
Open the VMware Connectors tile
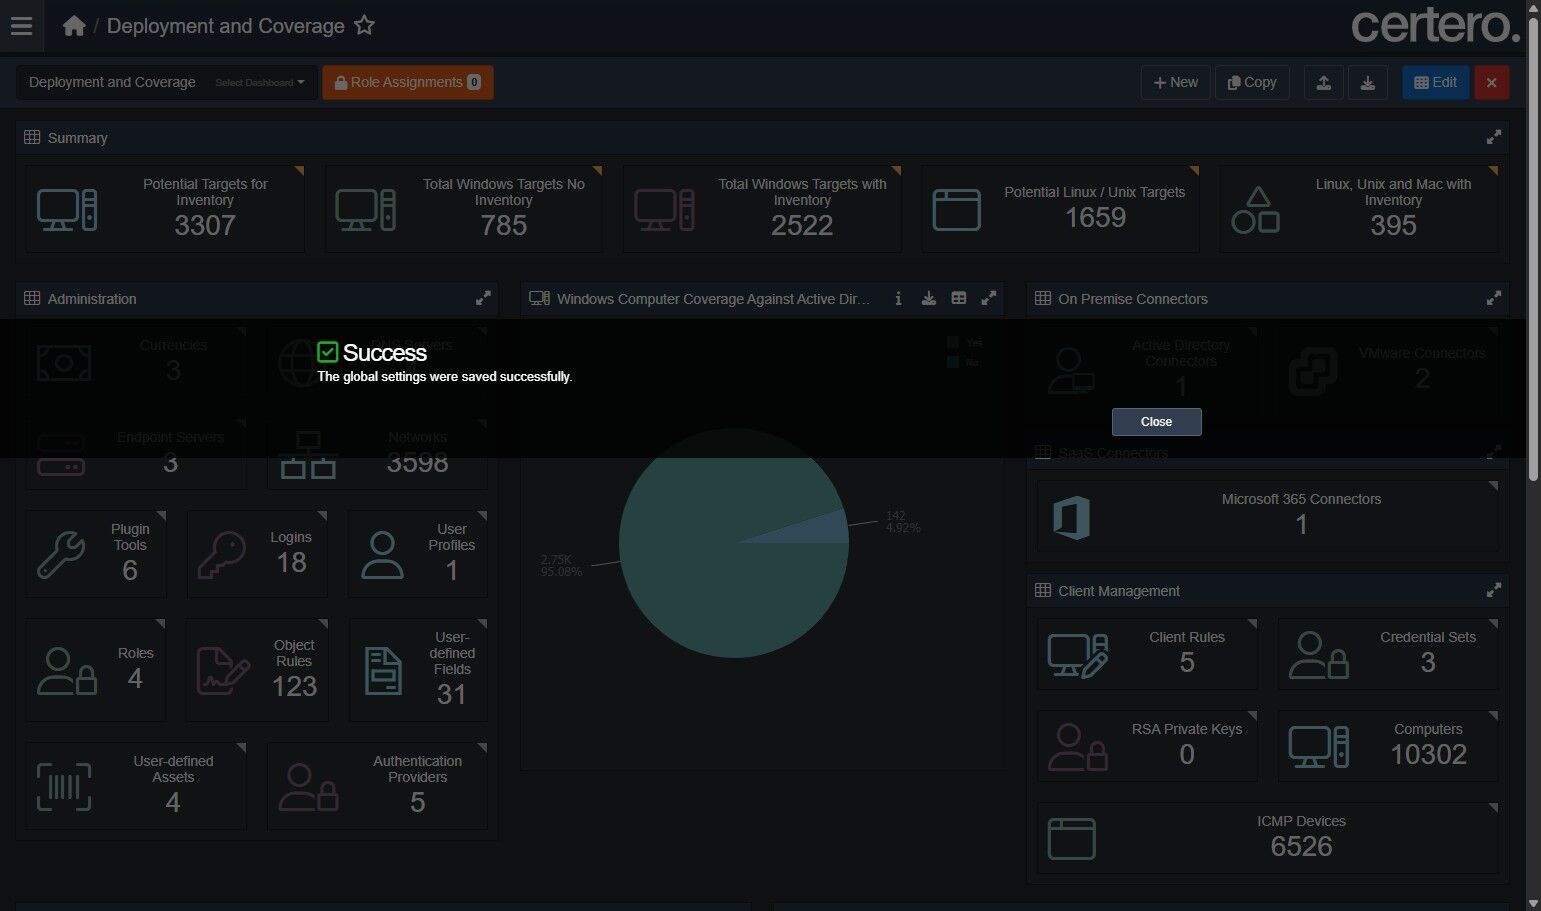pyautogui.click(x=1388, y=369)
